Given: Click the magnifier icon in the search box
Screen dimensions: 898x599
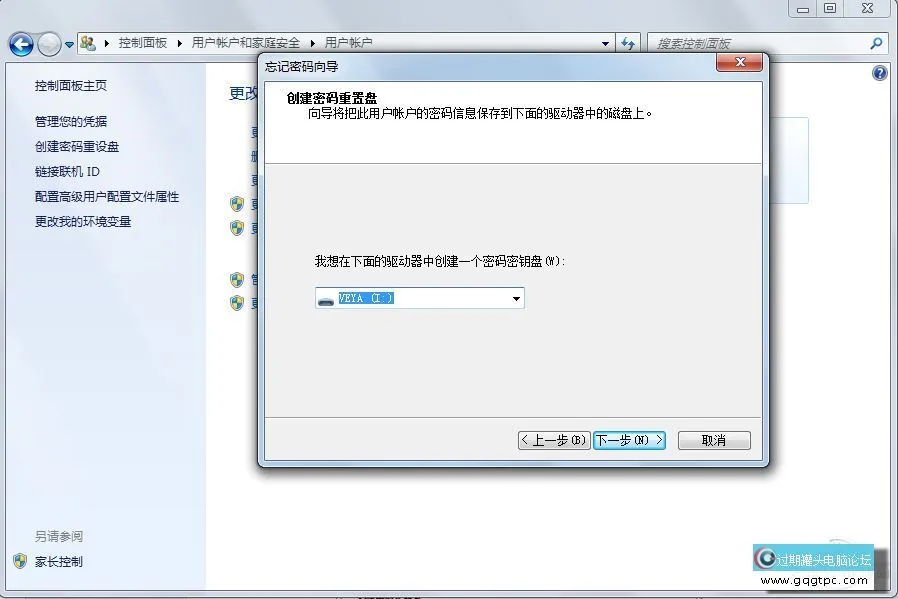Looking at the screenshot, I should click(876, 43).
